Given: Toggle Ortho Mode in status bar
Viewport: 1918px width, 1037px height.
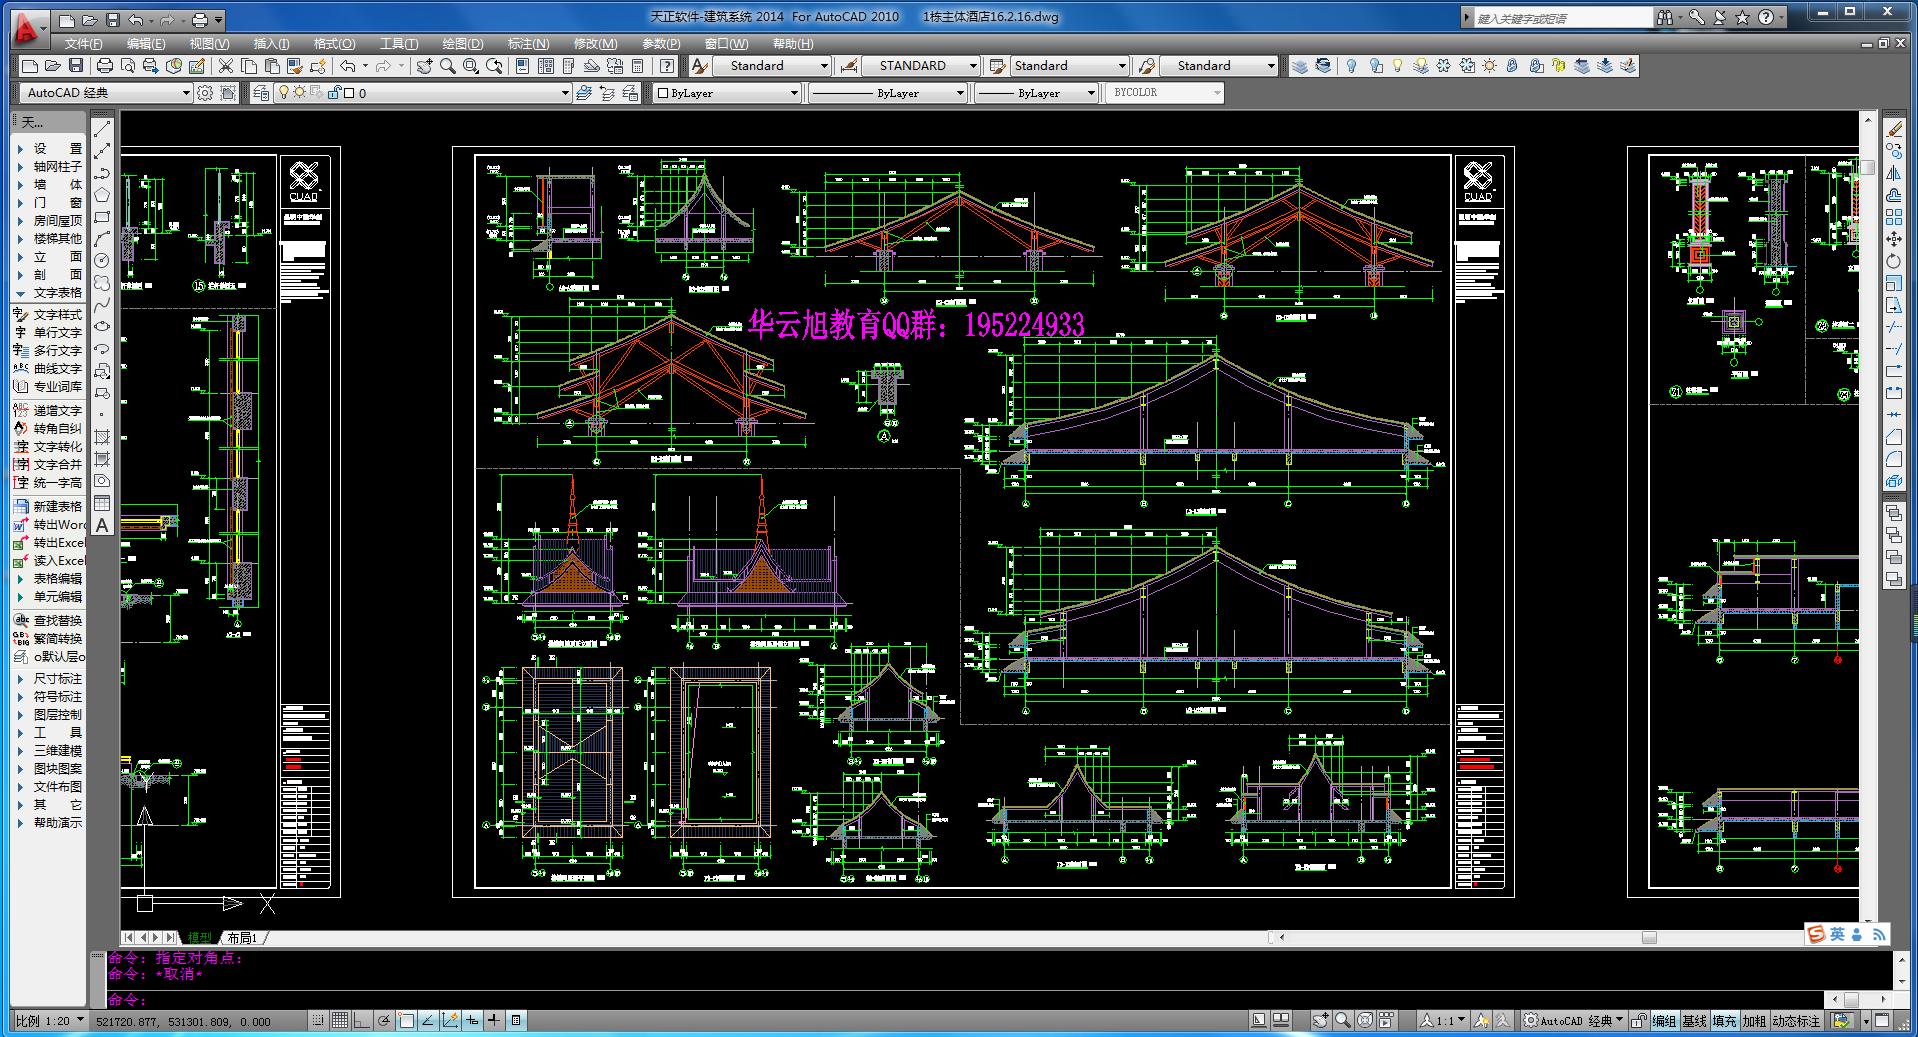Looking at the screenshot, I should click(361, 1021).
